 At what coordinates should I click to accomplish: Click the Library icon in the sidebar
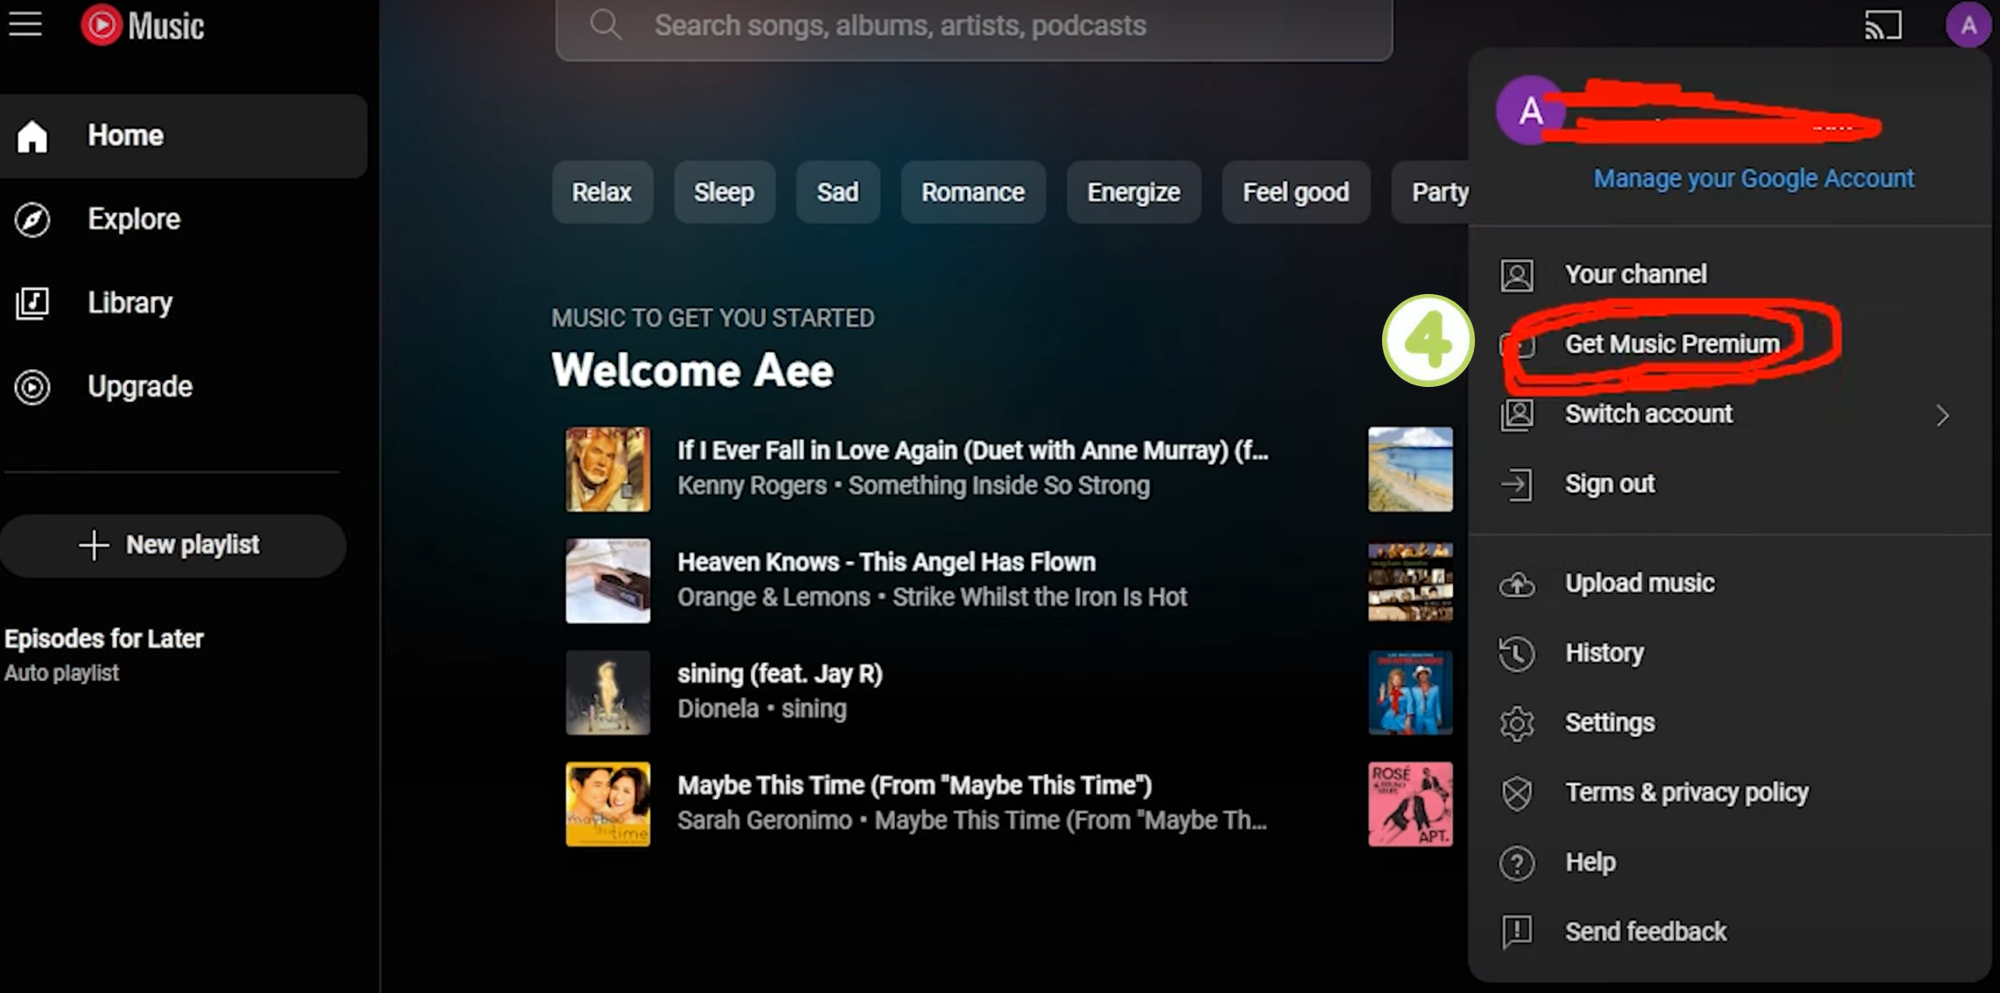[32, 303]
